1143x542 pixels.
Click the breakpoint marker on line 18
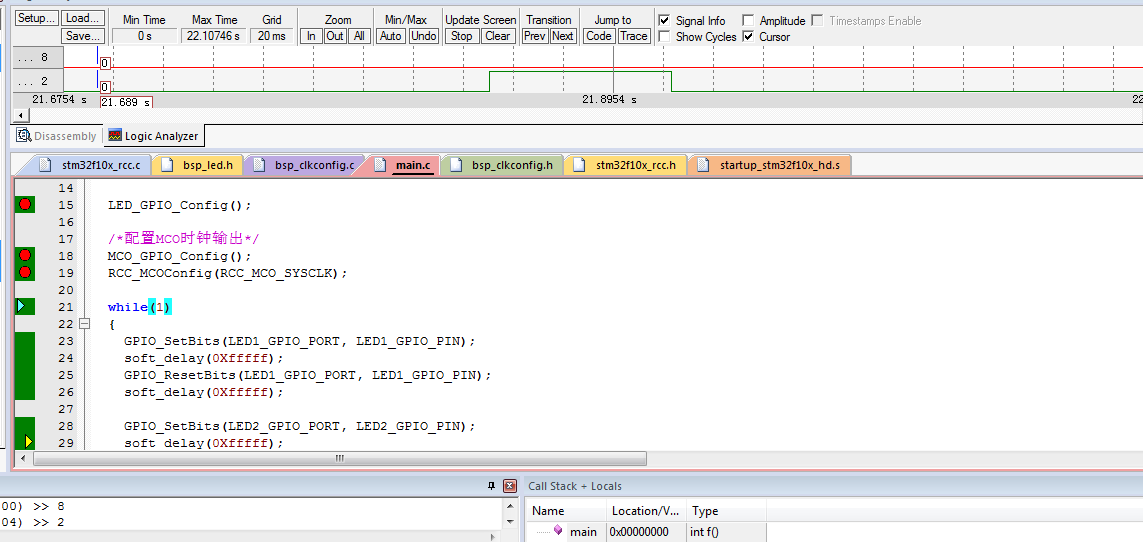25,256
